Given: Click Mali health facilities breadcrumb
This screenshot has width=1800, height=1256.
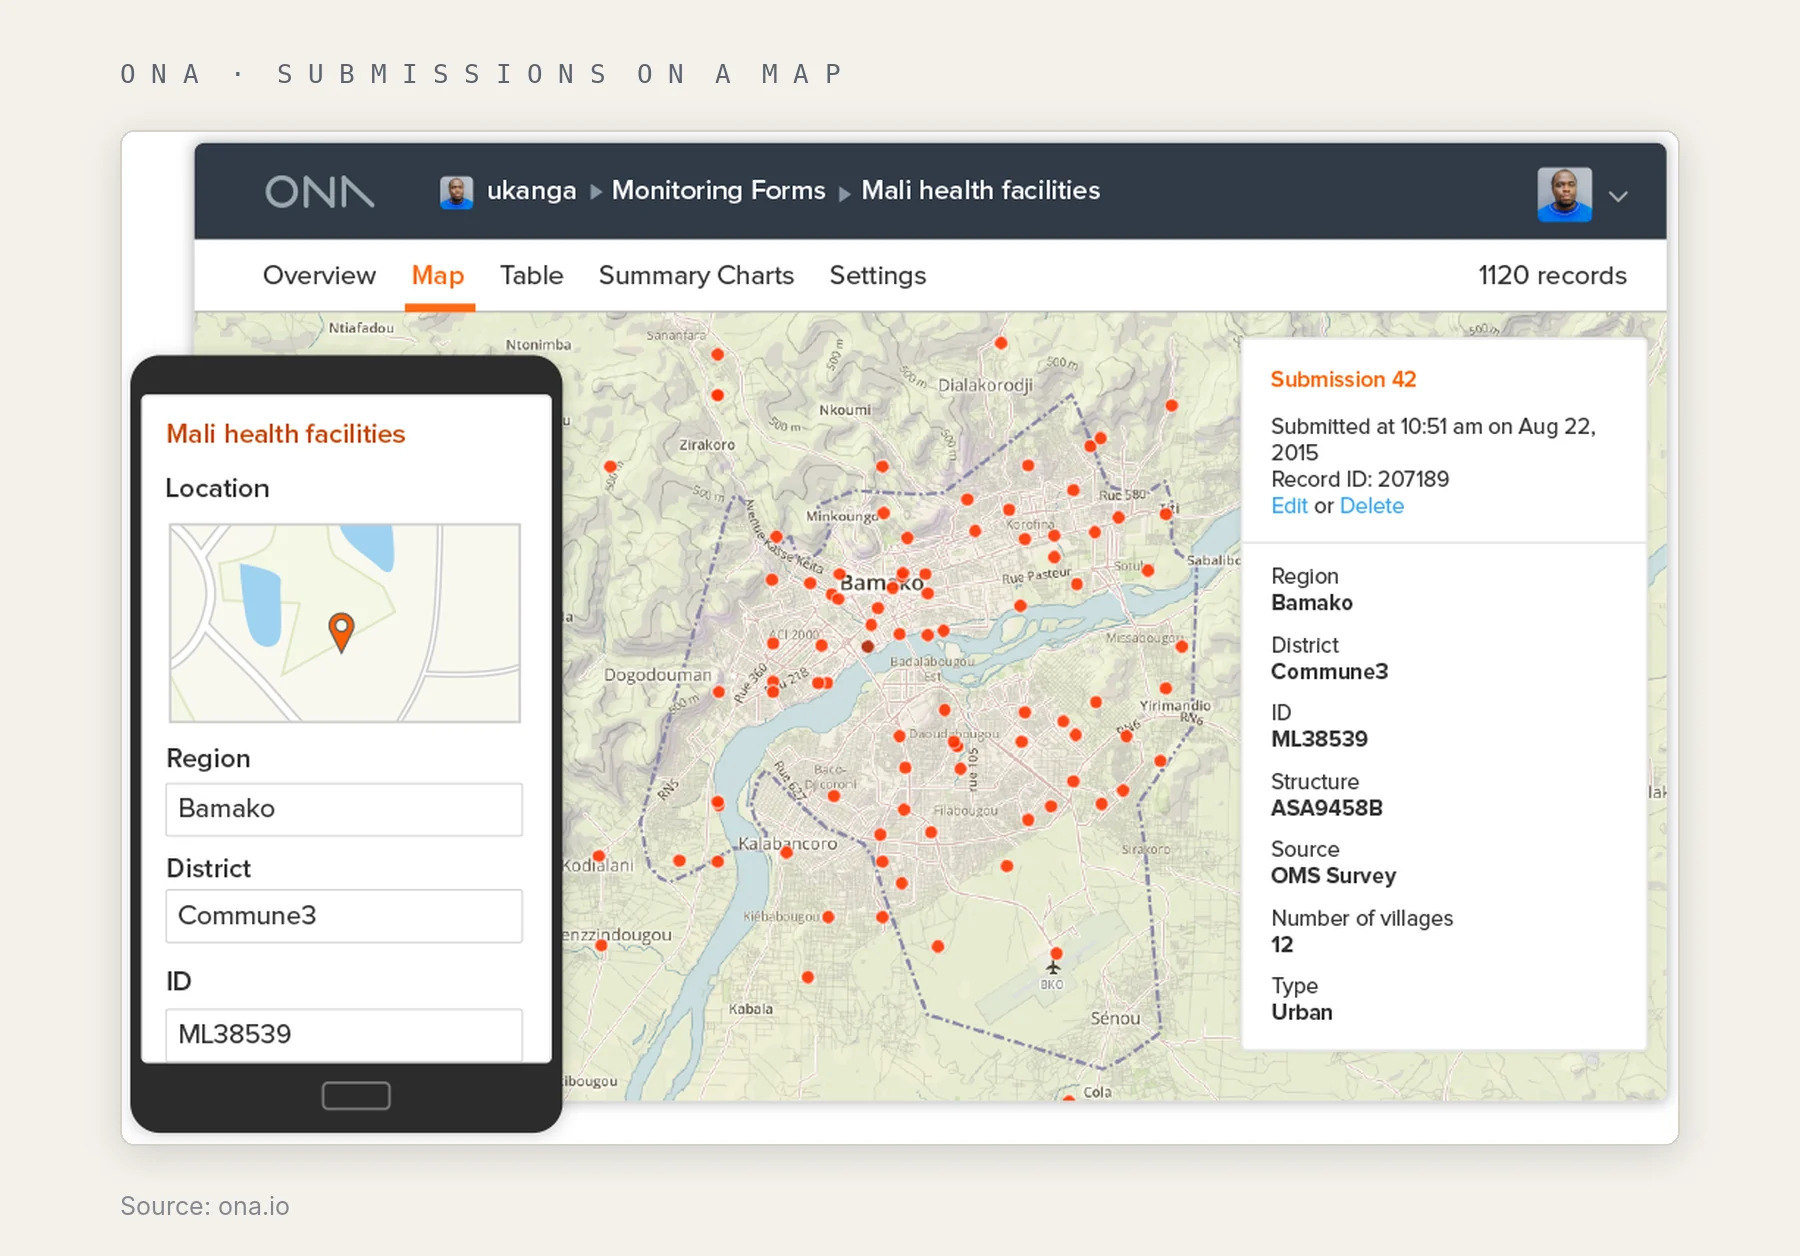Looking at the screenshot, I should pos(980,190).
